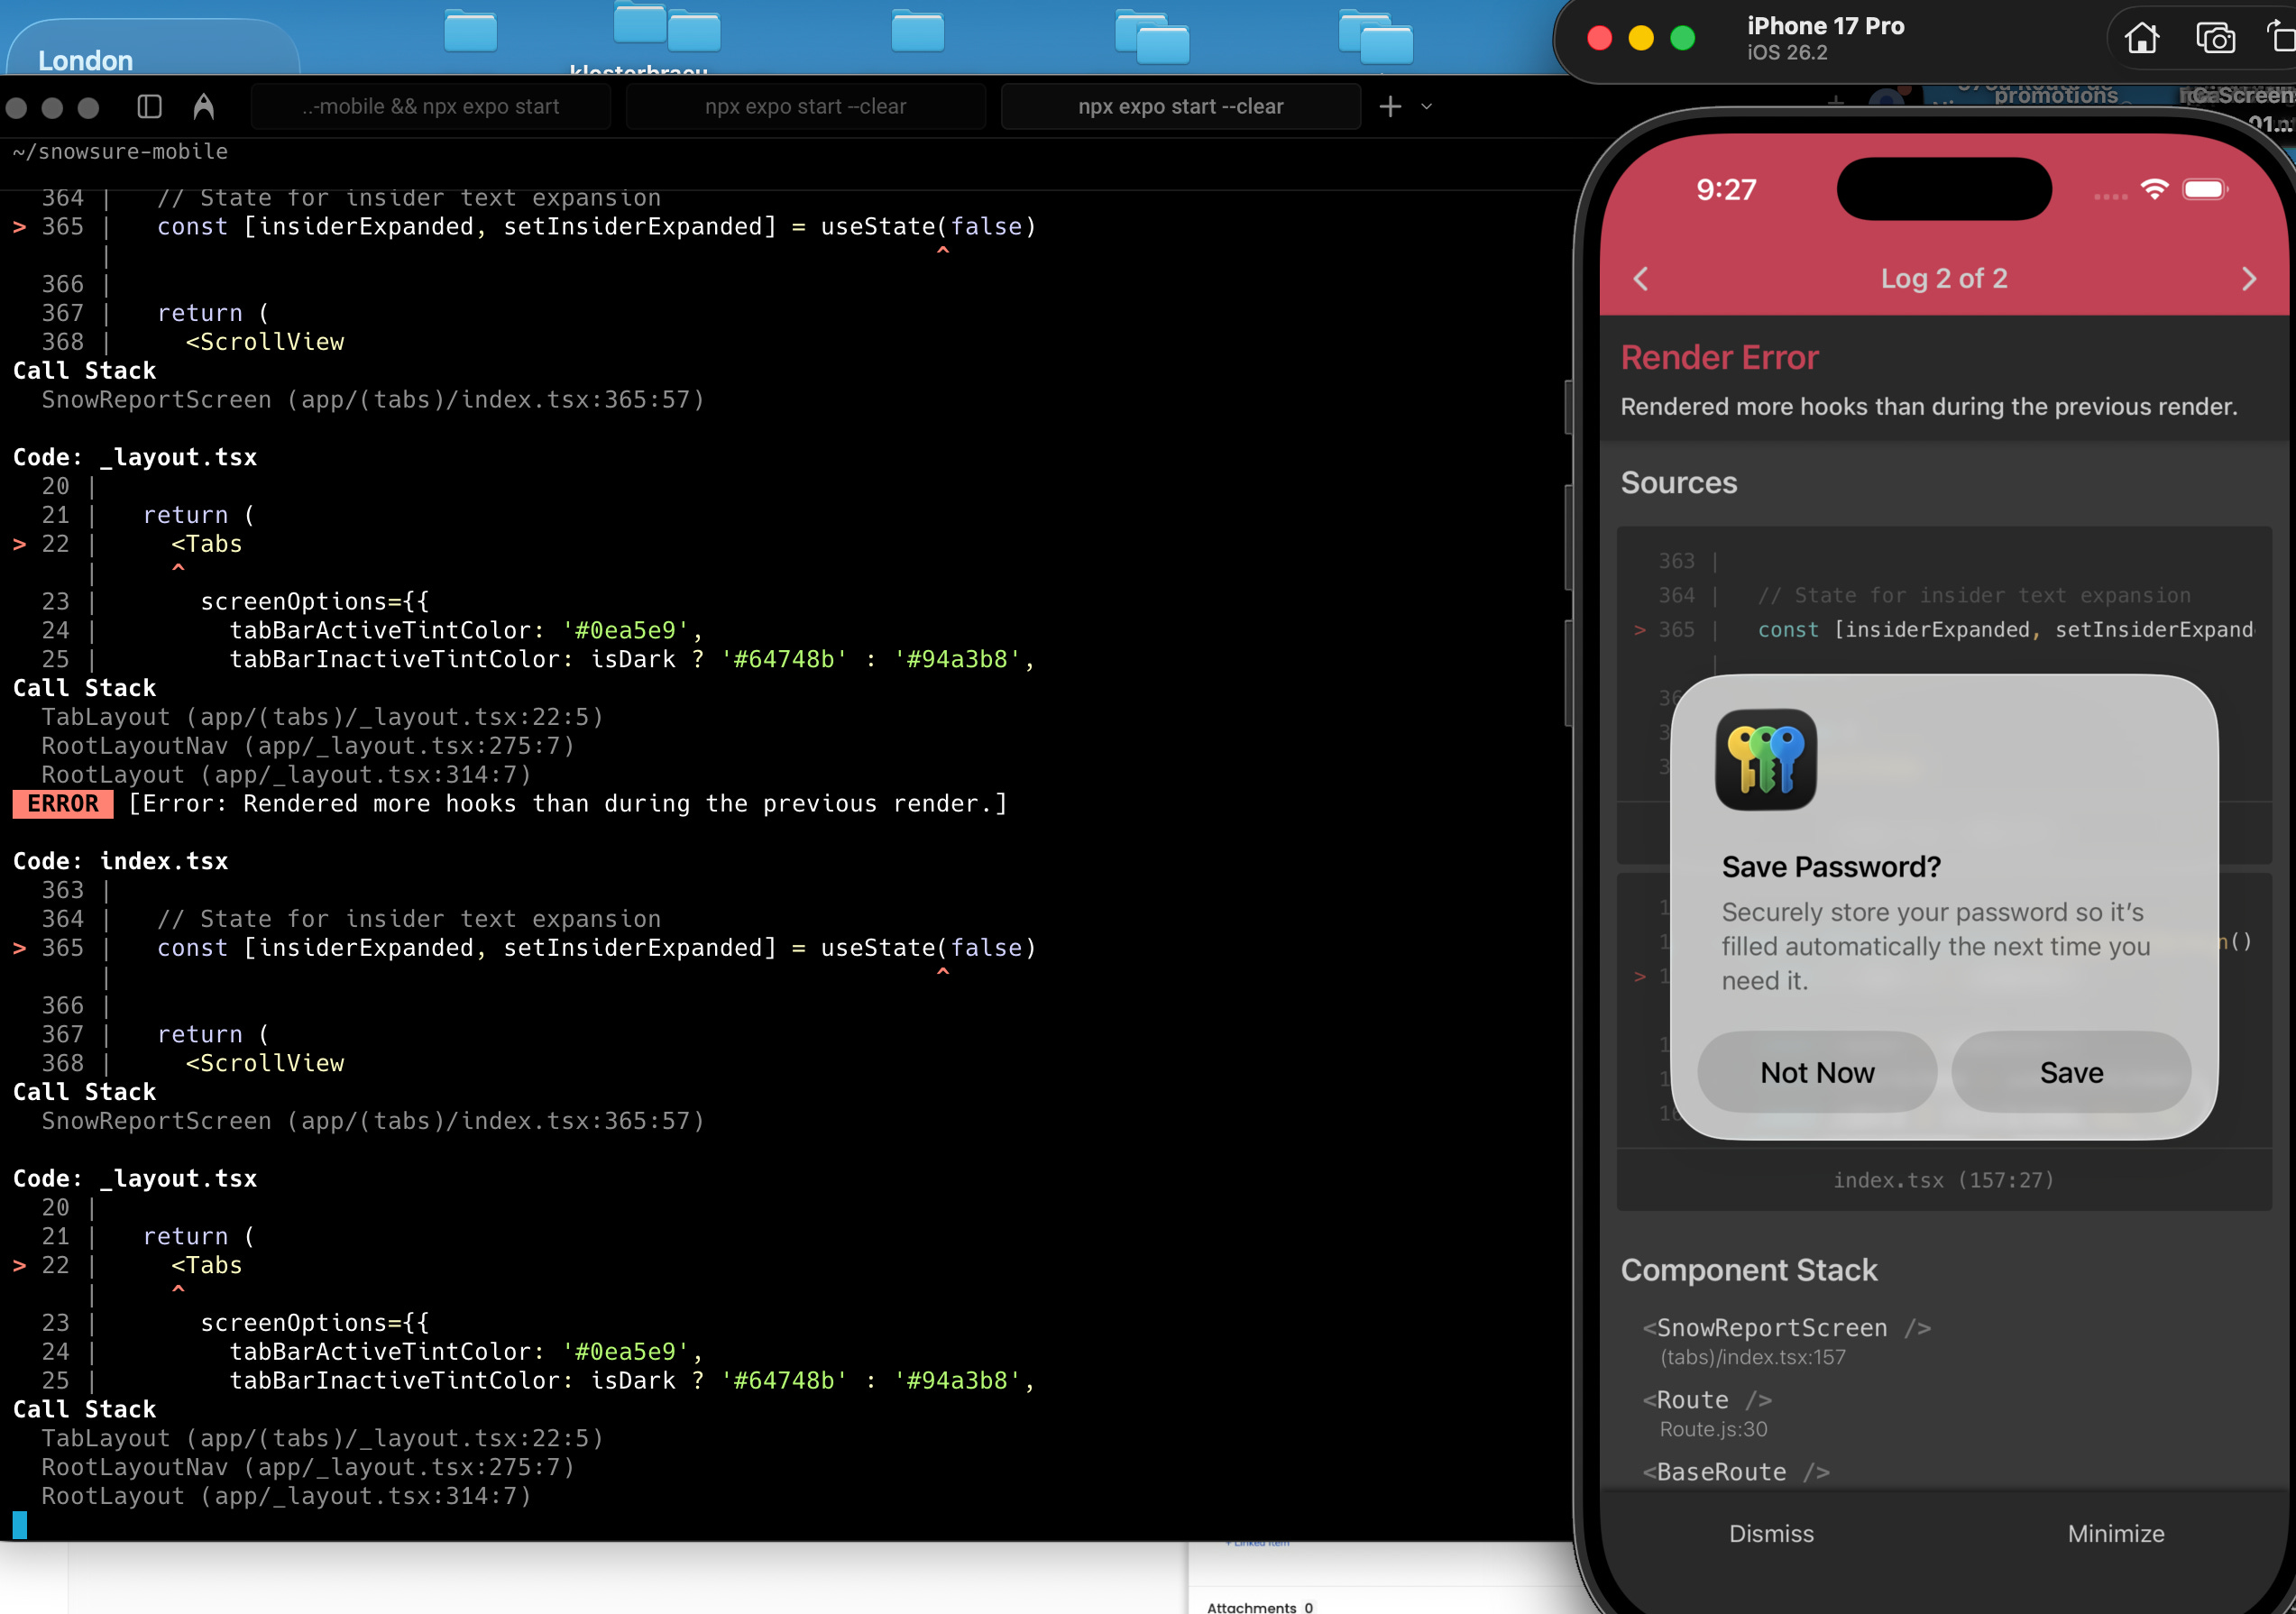The image size is (2296, 1614).
Task: Expand the new tab options chevron
Action: coord(1427,106)
